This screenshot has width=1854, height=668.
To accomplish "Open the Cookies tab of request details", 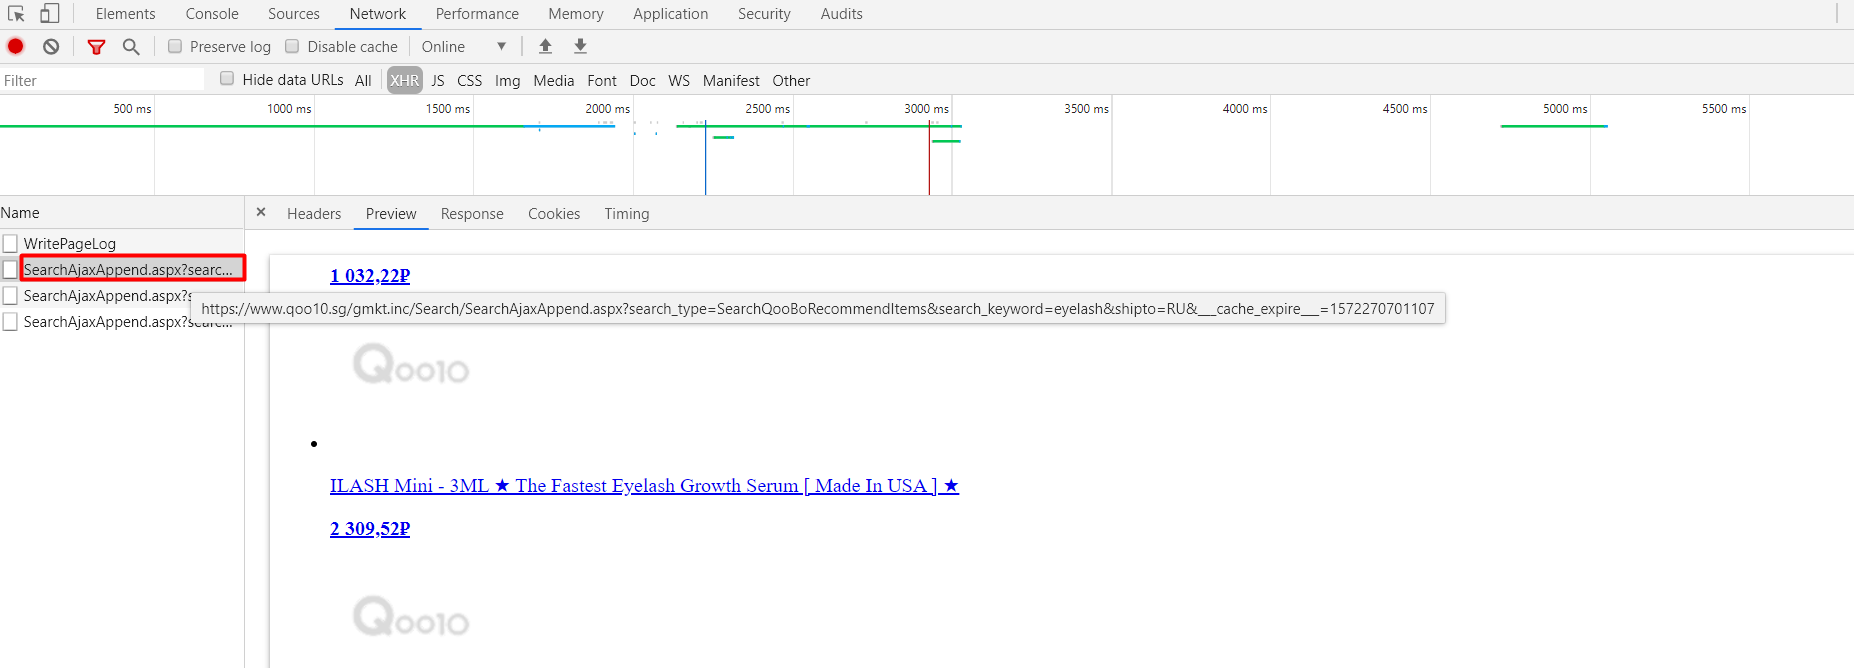I will pos(554,213).
